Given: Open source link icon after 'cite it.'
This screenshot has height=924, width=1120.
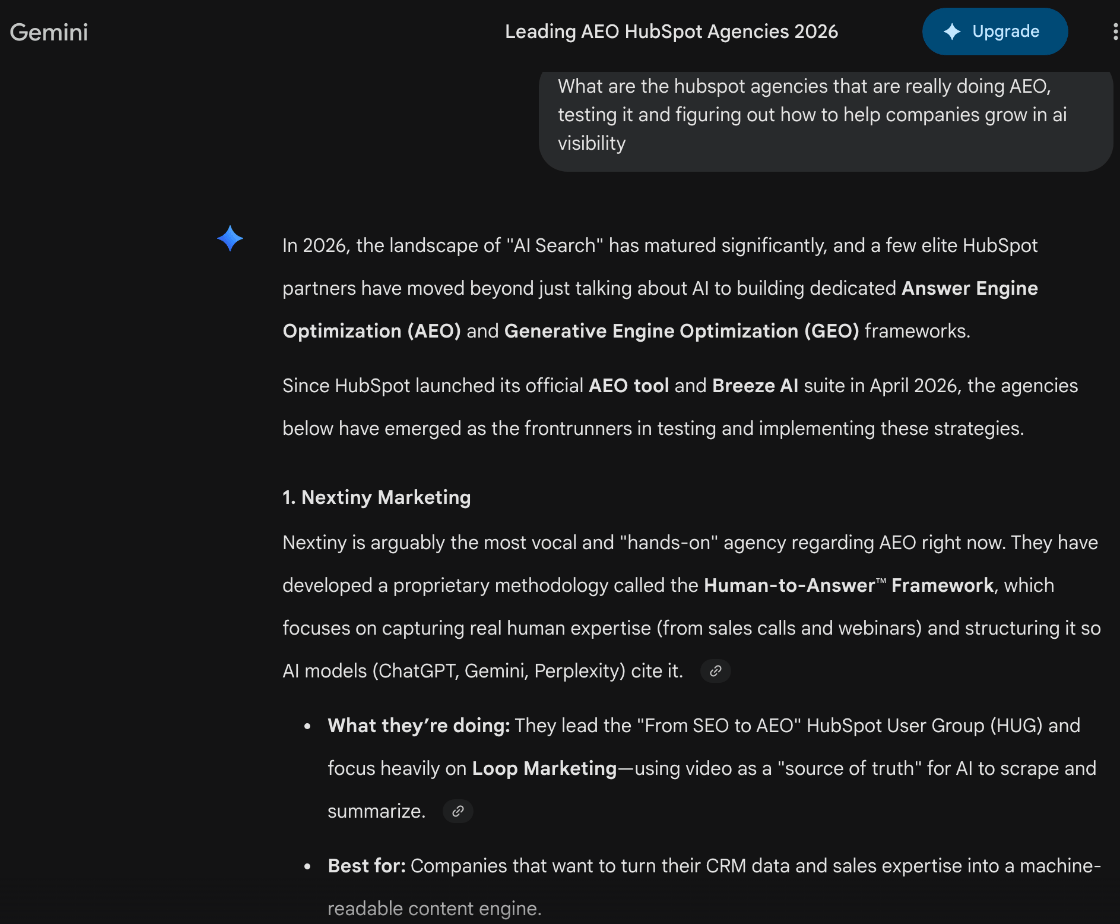Looking at the screenshot, I should 715,671.
